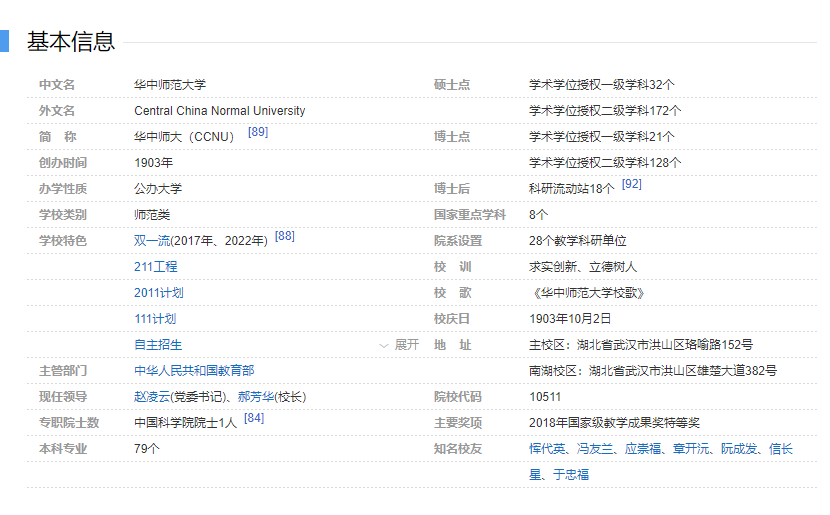Follow the 2011计划 link
830x515 pixels.
(x=158, y=293)
